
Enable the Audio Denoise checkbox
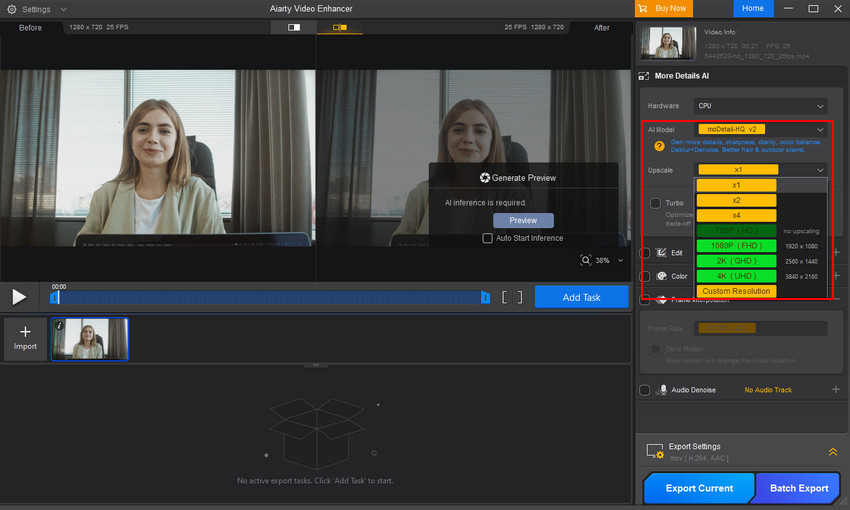point(645,390)
